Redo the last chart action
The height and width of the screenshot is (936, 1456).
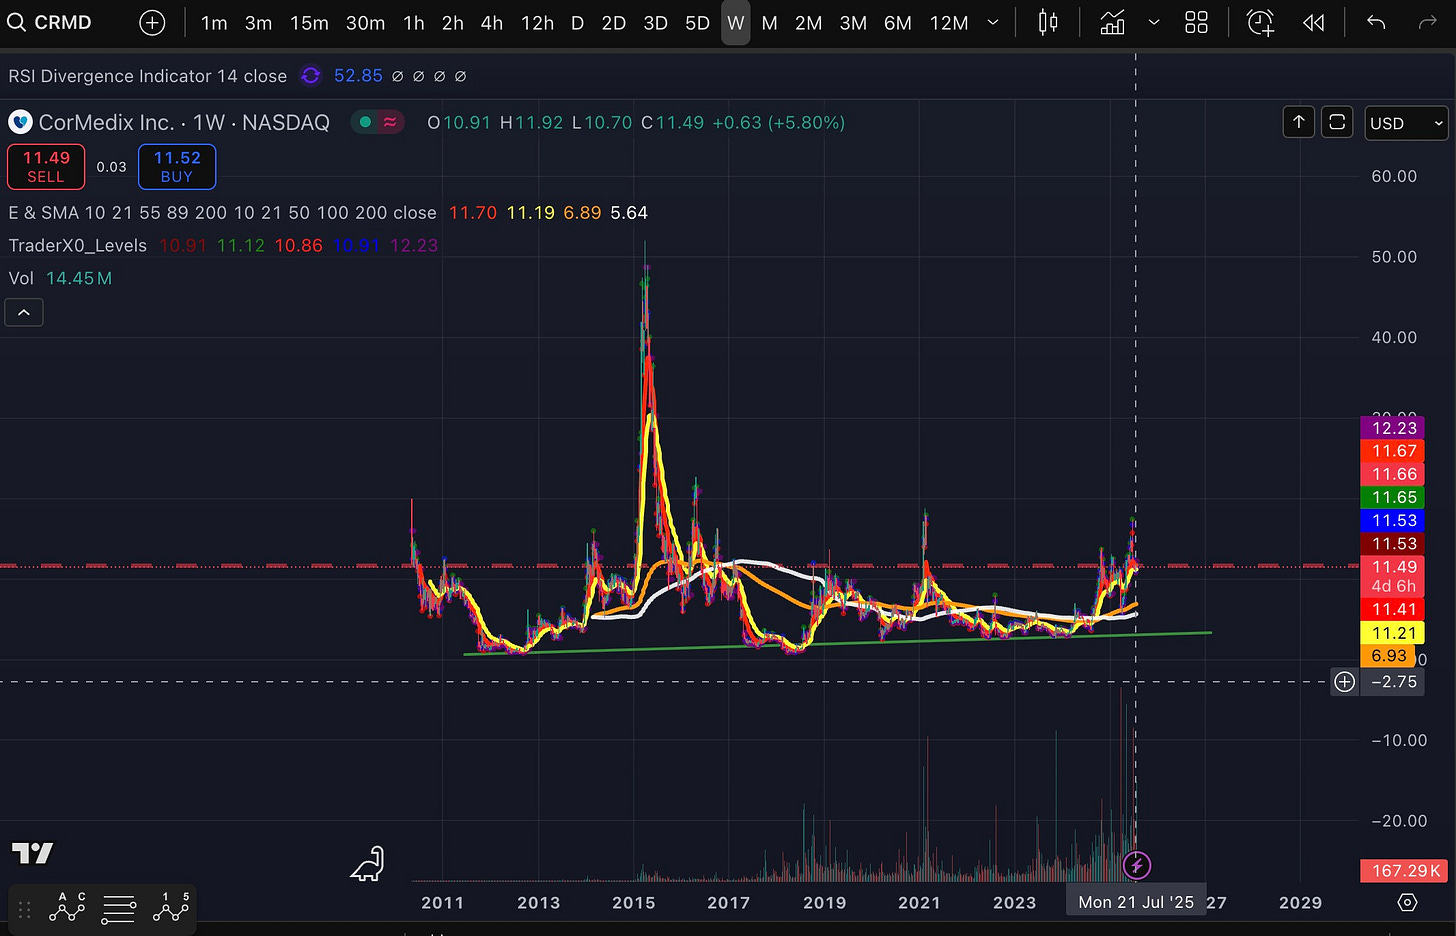(x=1428, y=22)
